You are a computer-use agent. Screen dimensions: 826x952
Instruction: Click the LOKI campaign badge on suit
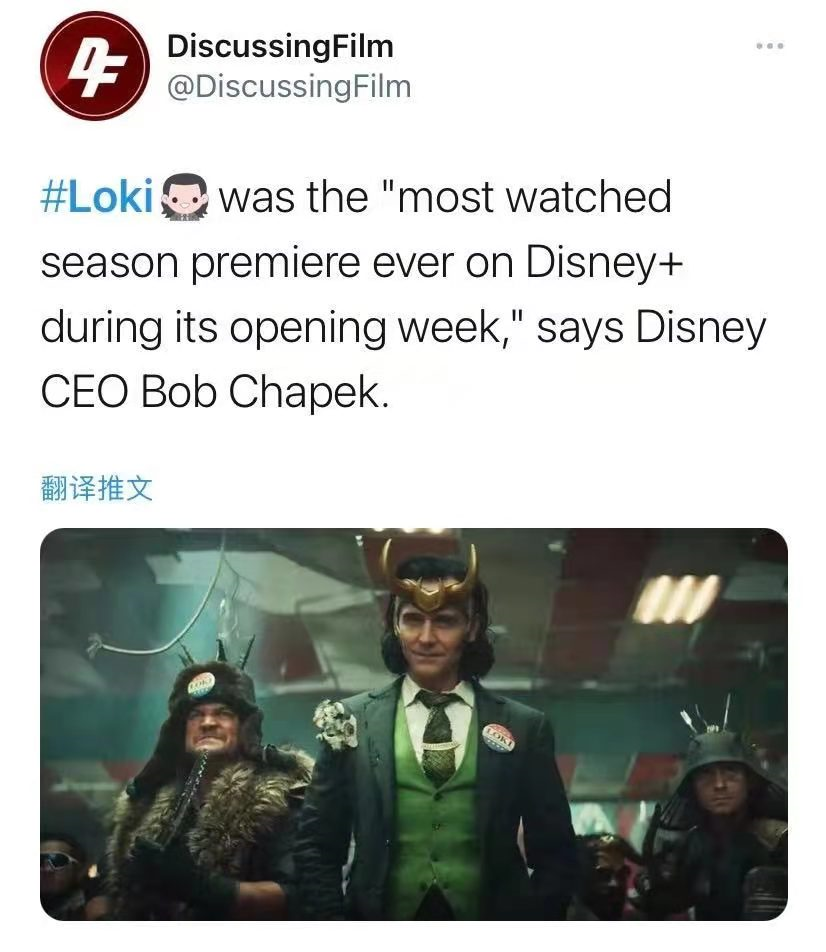[499, 738]
